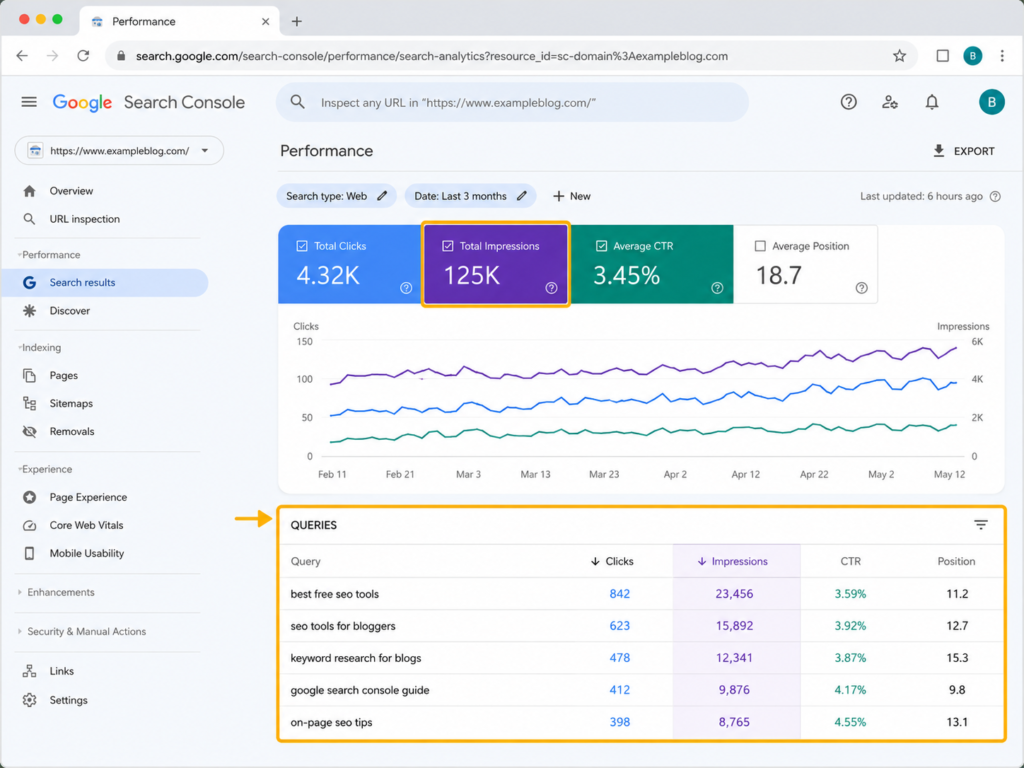1024x768 pixels.
Task: Select the purple Total Impressions card
Action: [496, 264]
